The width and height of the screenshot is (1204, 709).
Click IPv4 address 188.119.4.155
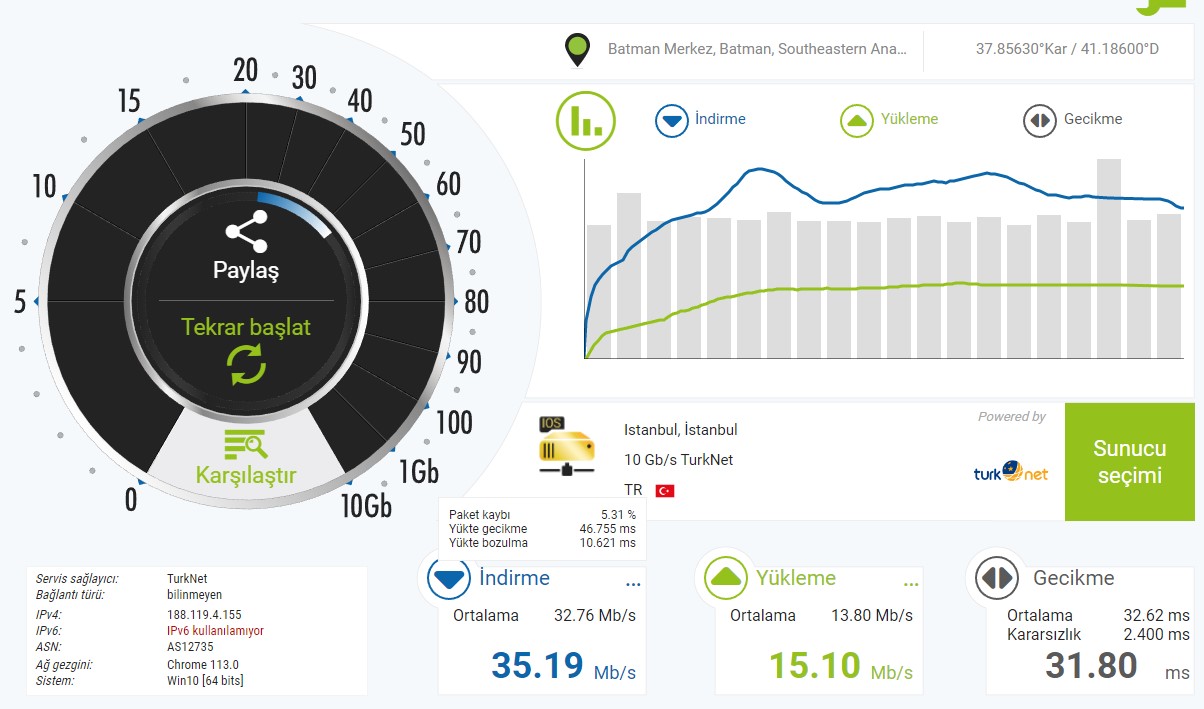pyautogui.click(x=204, y=614)
